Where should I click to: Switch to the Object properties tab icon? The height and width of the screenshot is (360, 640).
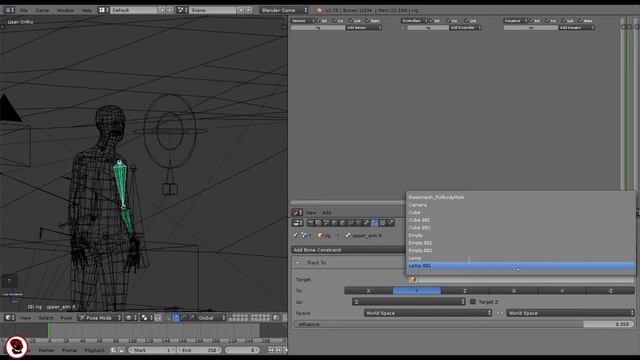(x=342, y=222)
